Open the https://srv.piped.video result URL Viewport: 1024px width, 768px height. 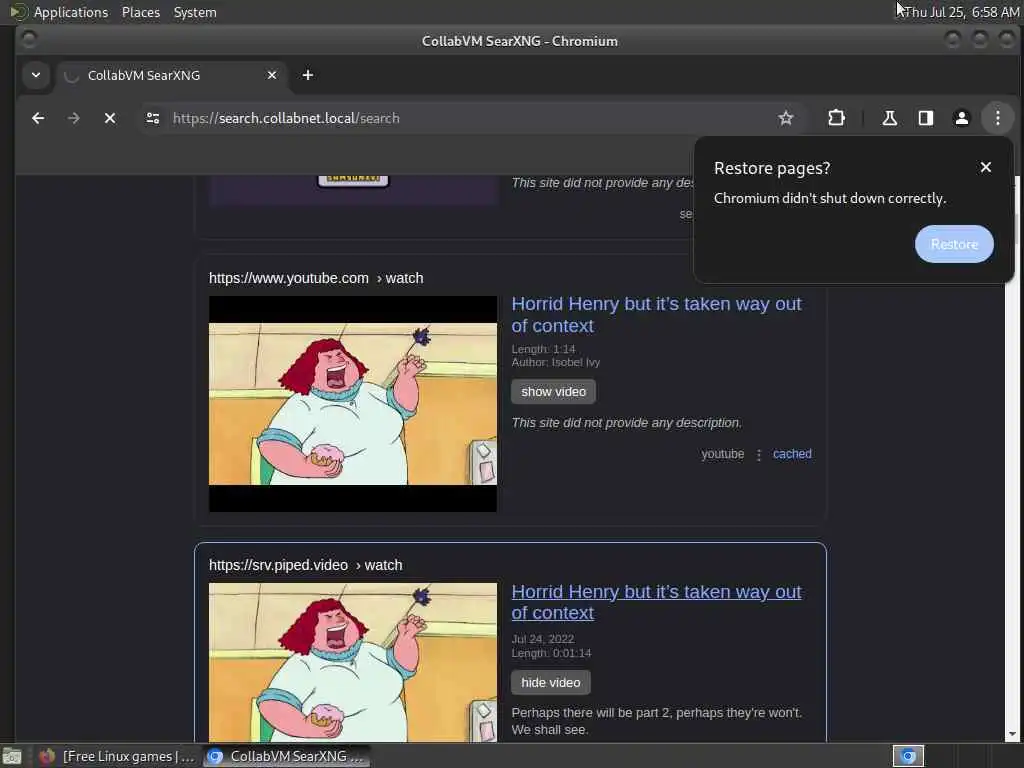[x=306, y=566]
